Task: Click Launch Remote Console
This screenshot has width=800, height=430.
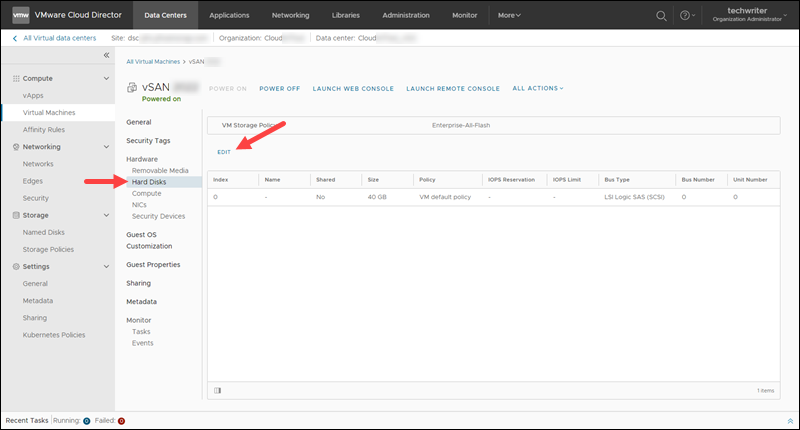Action: (x=453, y=89)
